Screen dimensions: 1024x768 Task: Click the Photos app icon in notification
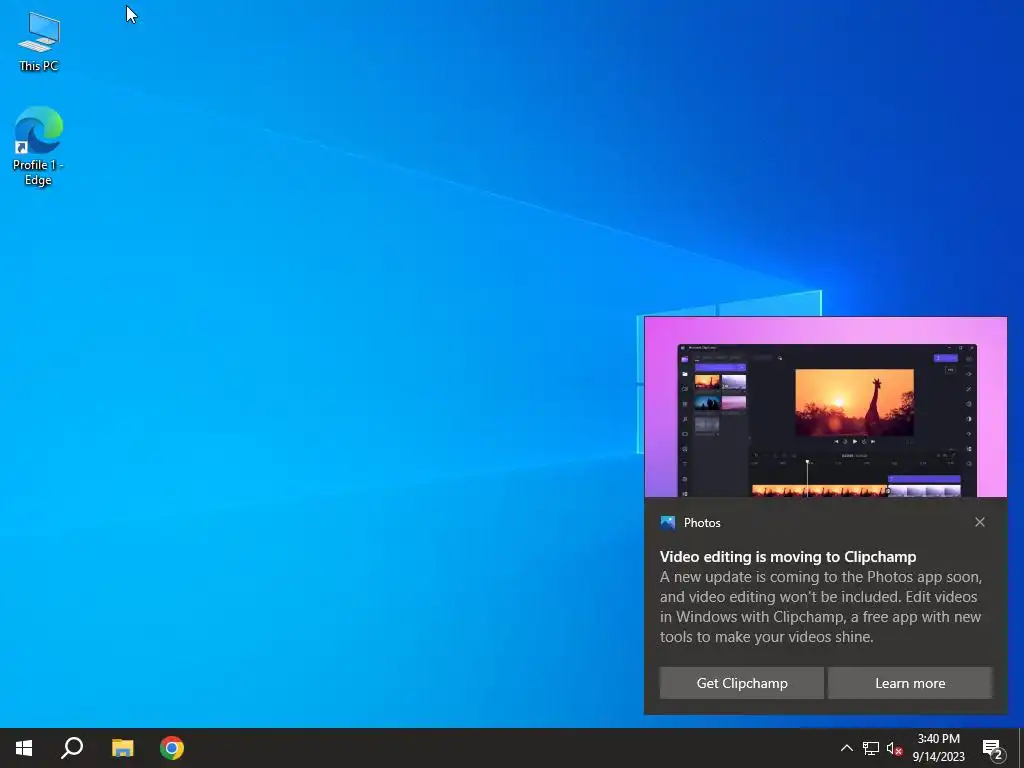667,522
